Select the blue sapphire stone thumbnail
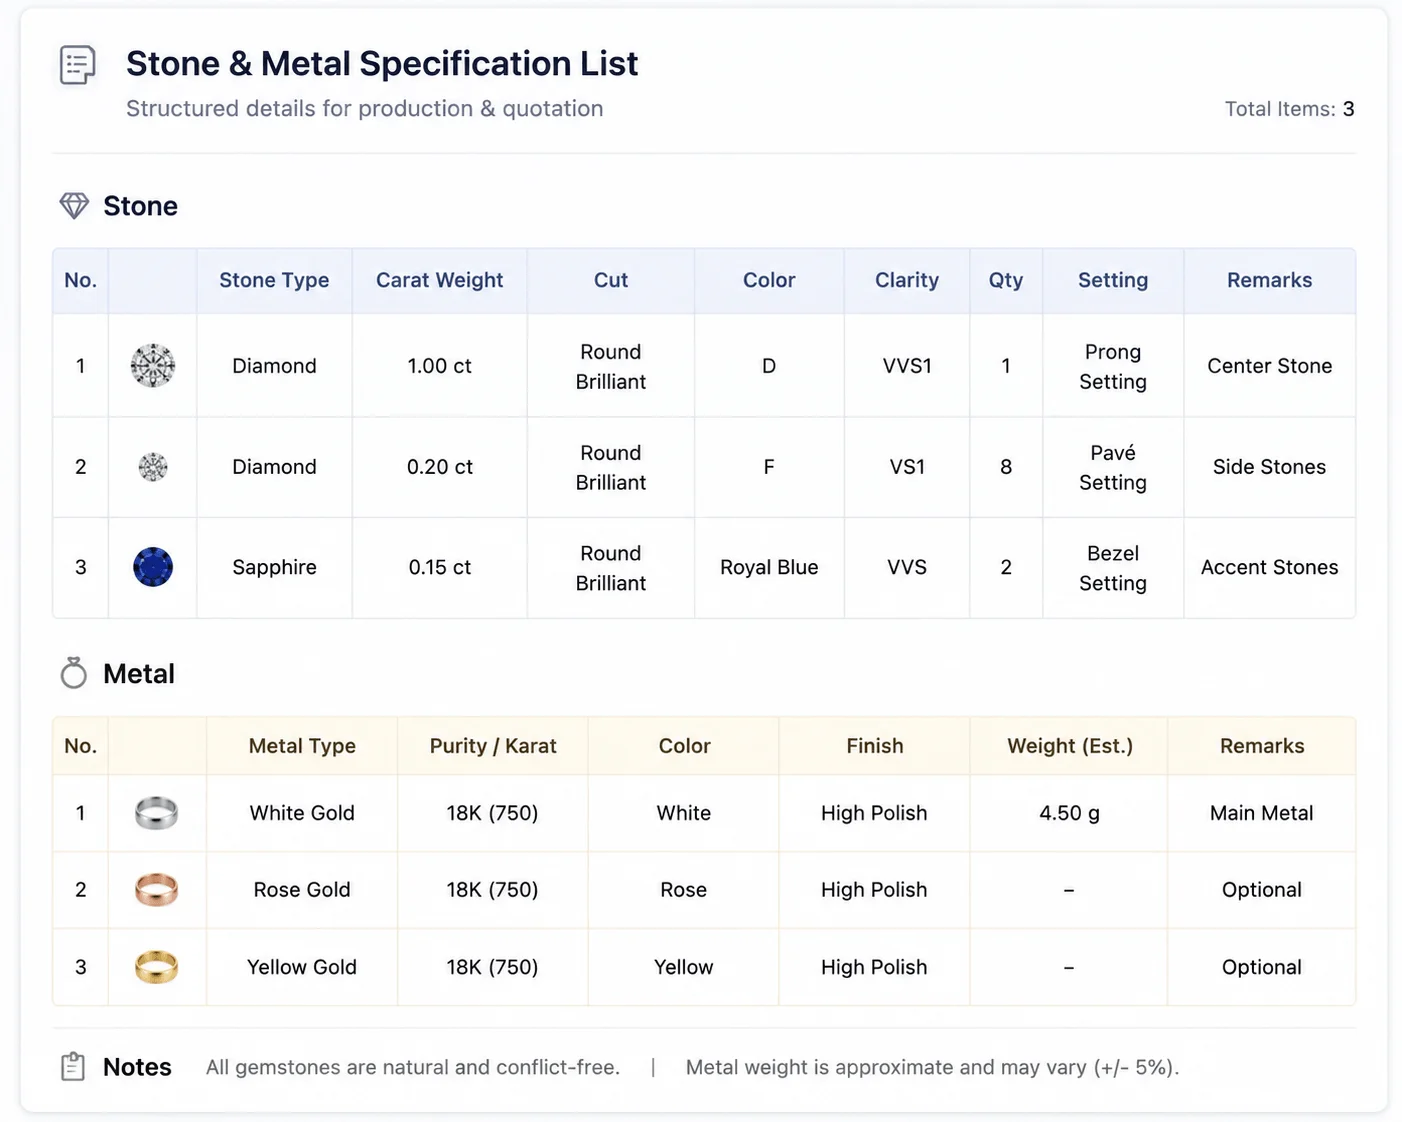 click(x=153, y=567)
